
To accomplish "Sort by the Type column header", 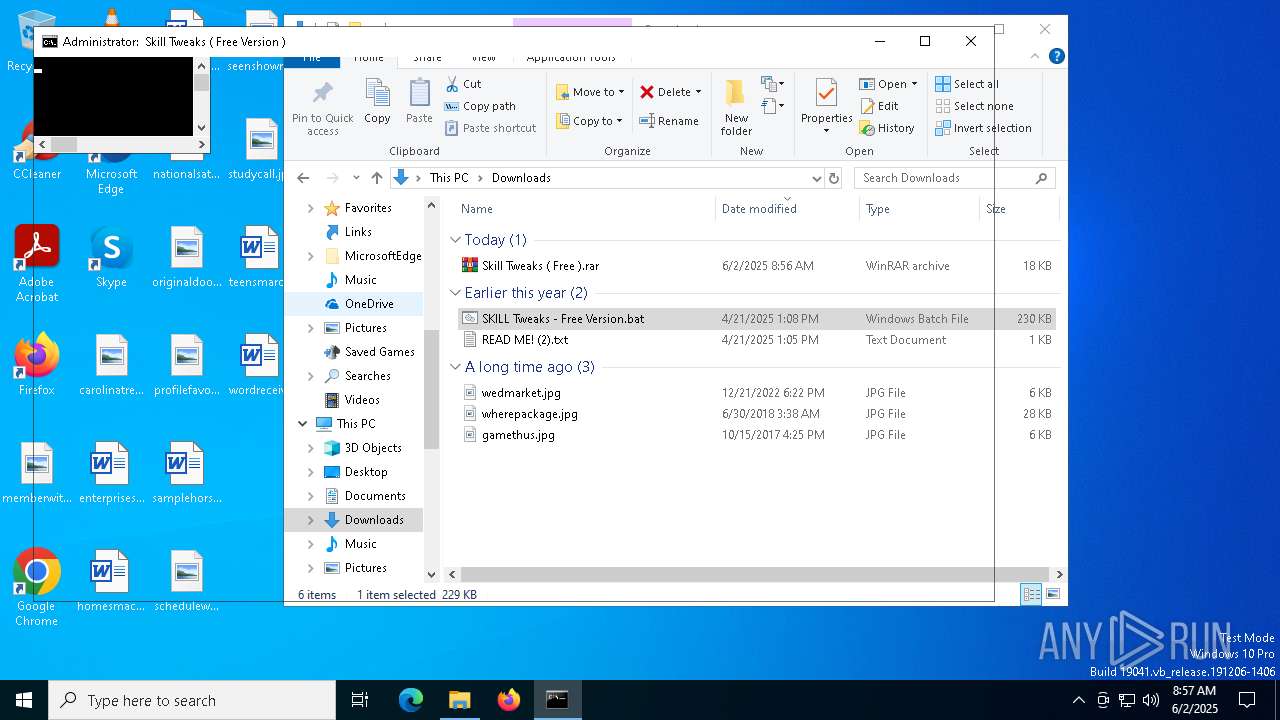I will [x=919, y=209].
